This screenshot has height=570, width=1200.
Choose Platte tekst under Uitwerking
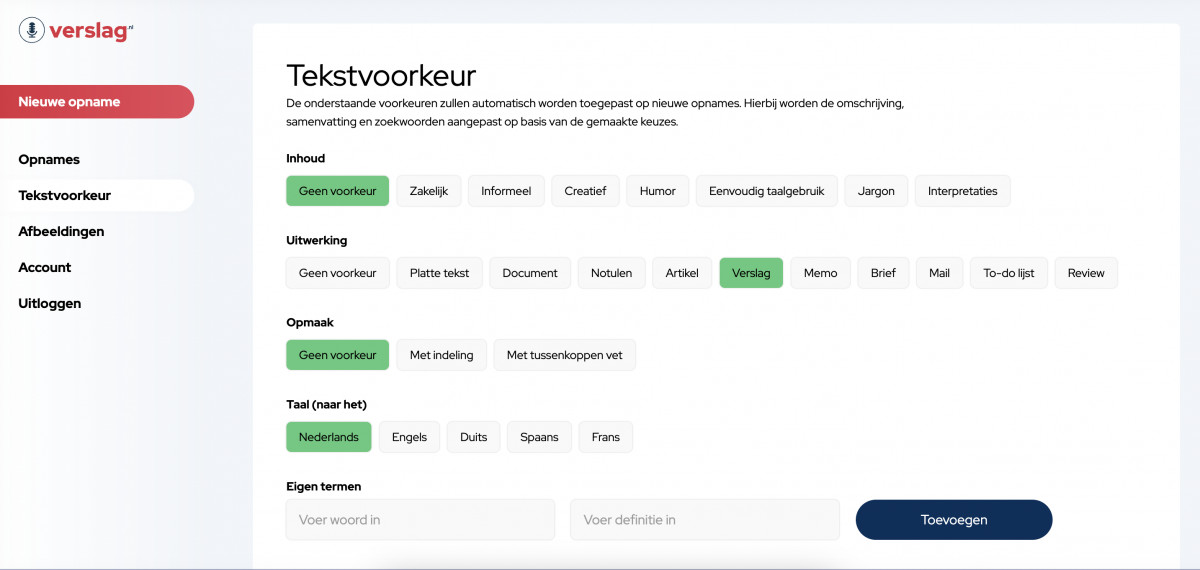pyautogui.click(x=439, y=273)
